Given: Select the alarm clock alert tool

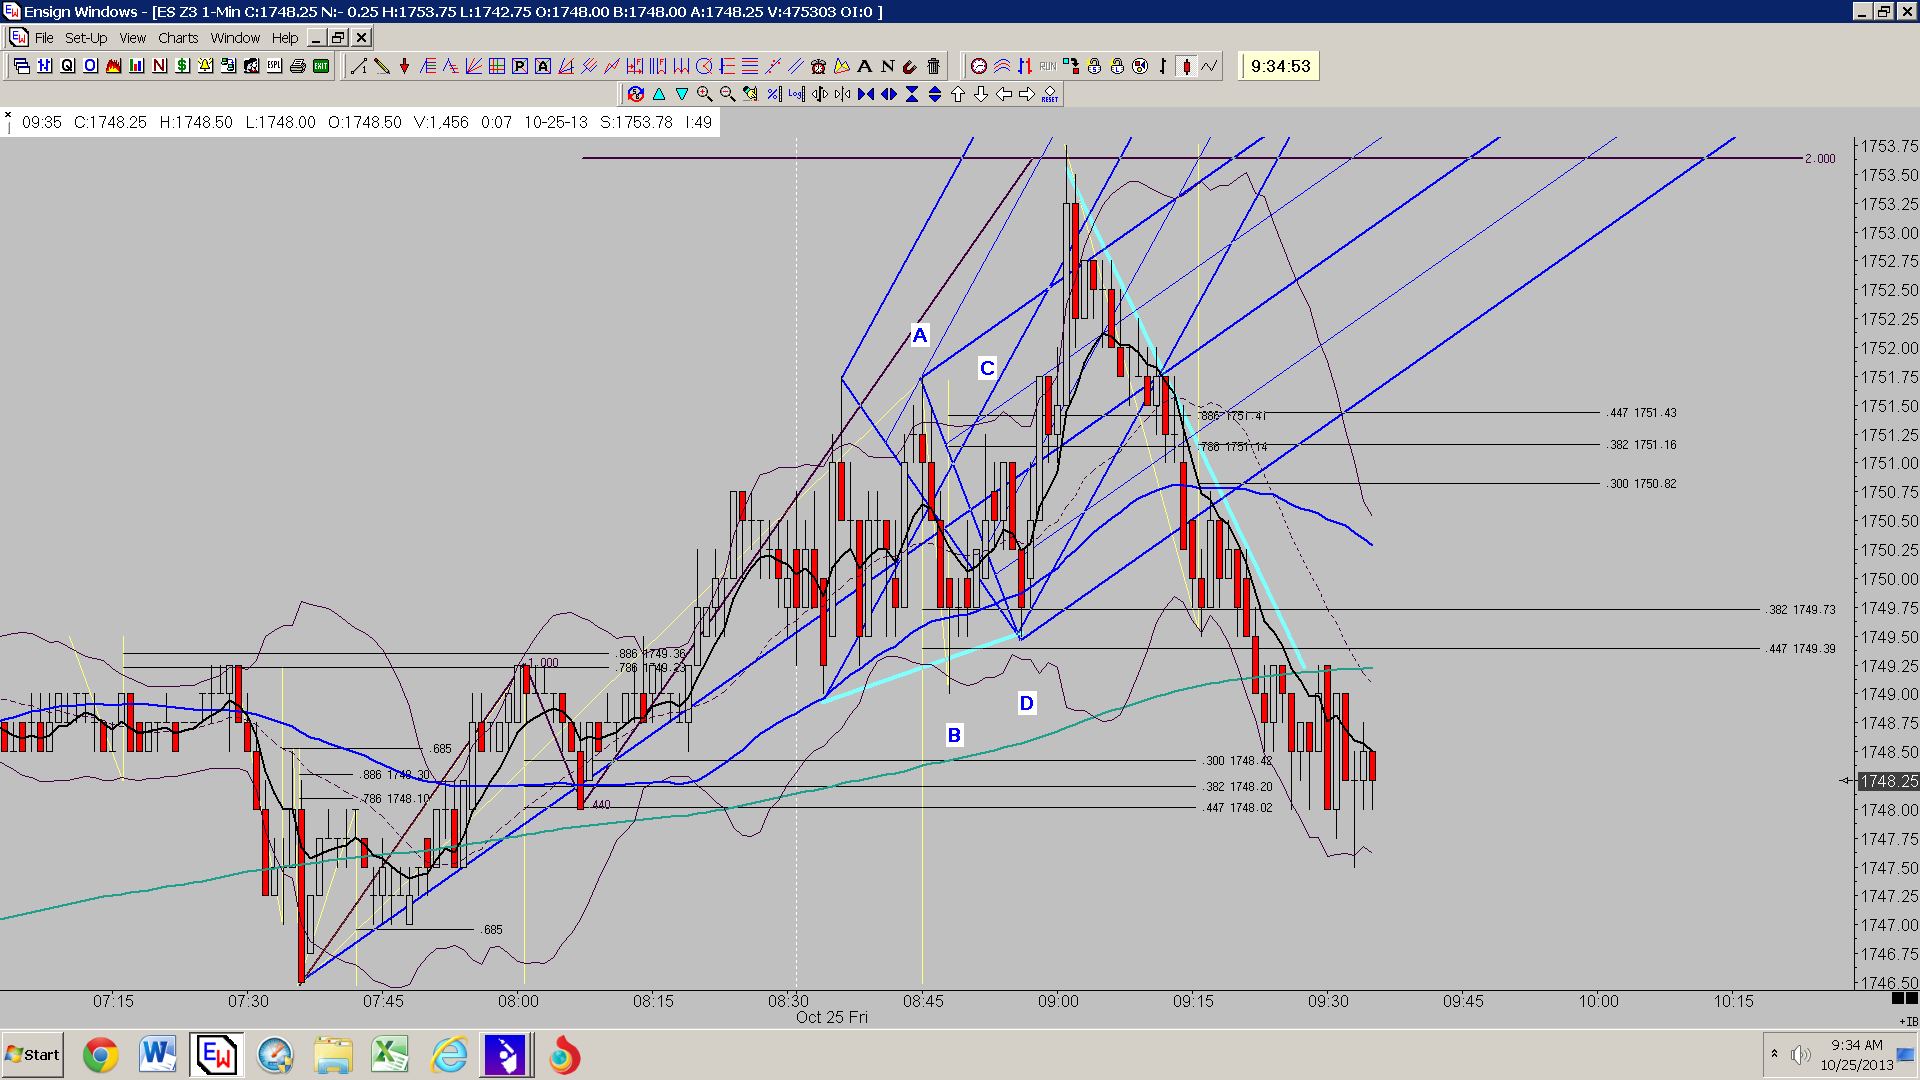Looking at the screenshot, I should coord(818,66).
